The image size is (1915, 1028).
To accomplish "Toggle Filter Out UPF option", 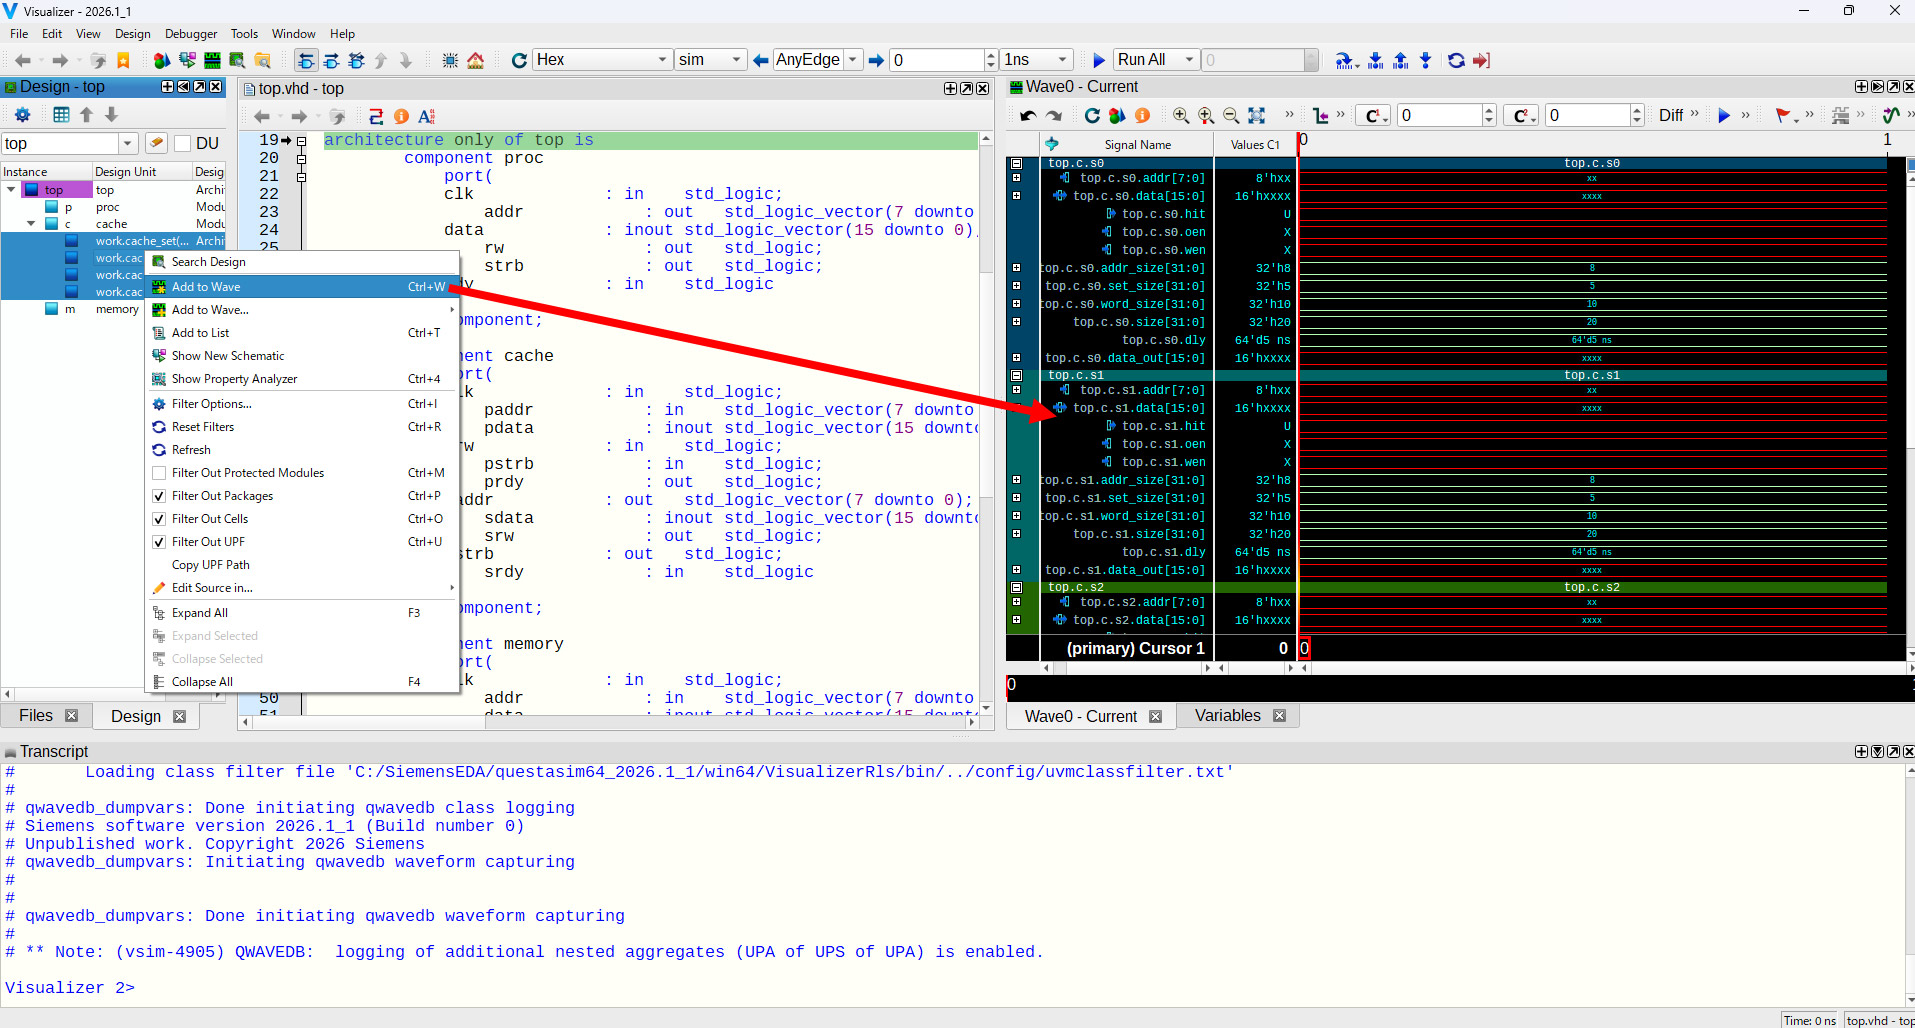I will click(x=159, y=542).
